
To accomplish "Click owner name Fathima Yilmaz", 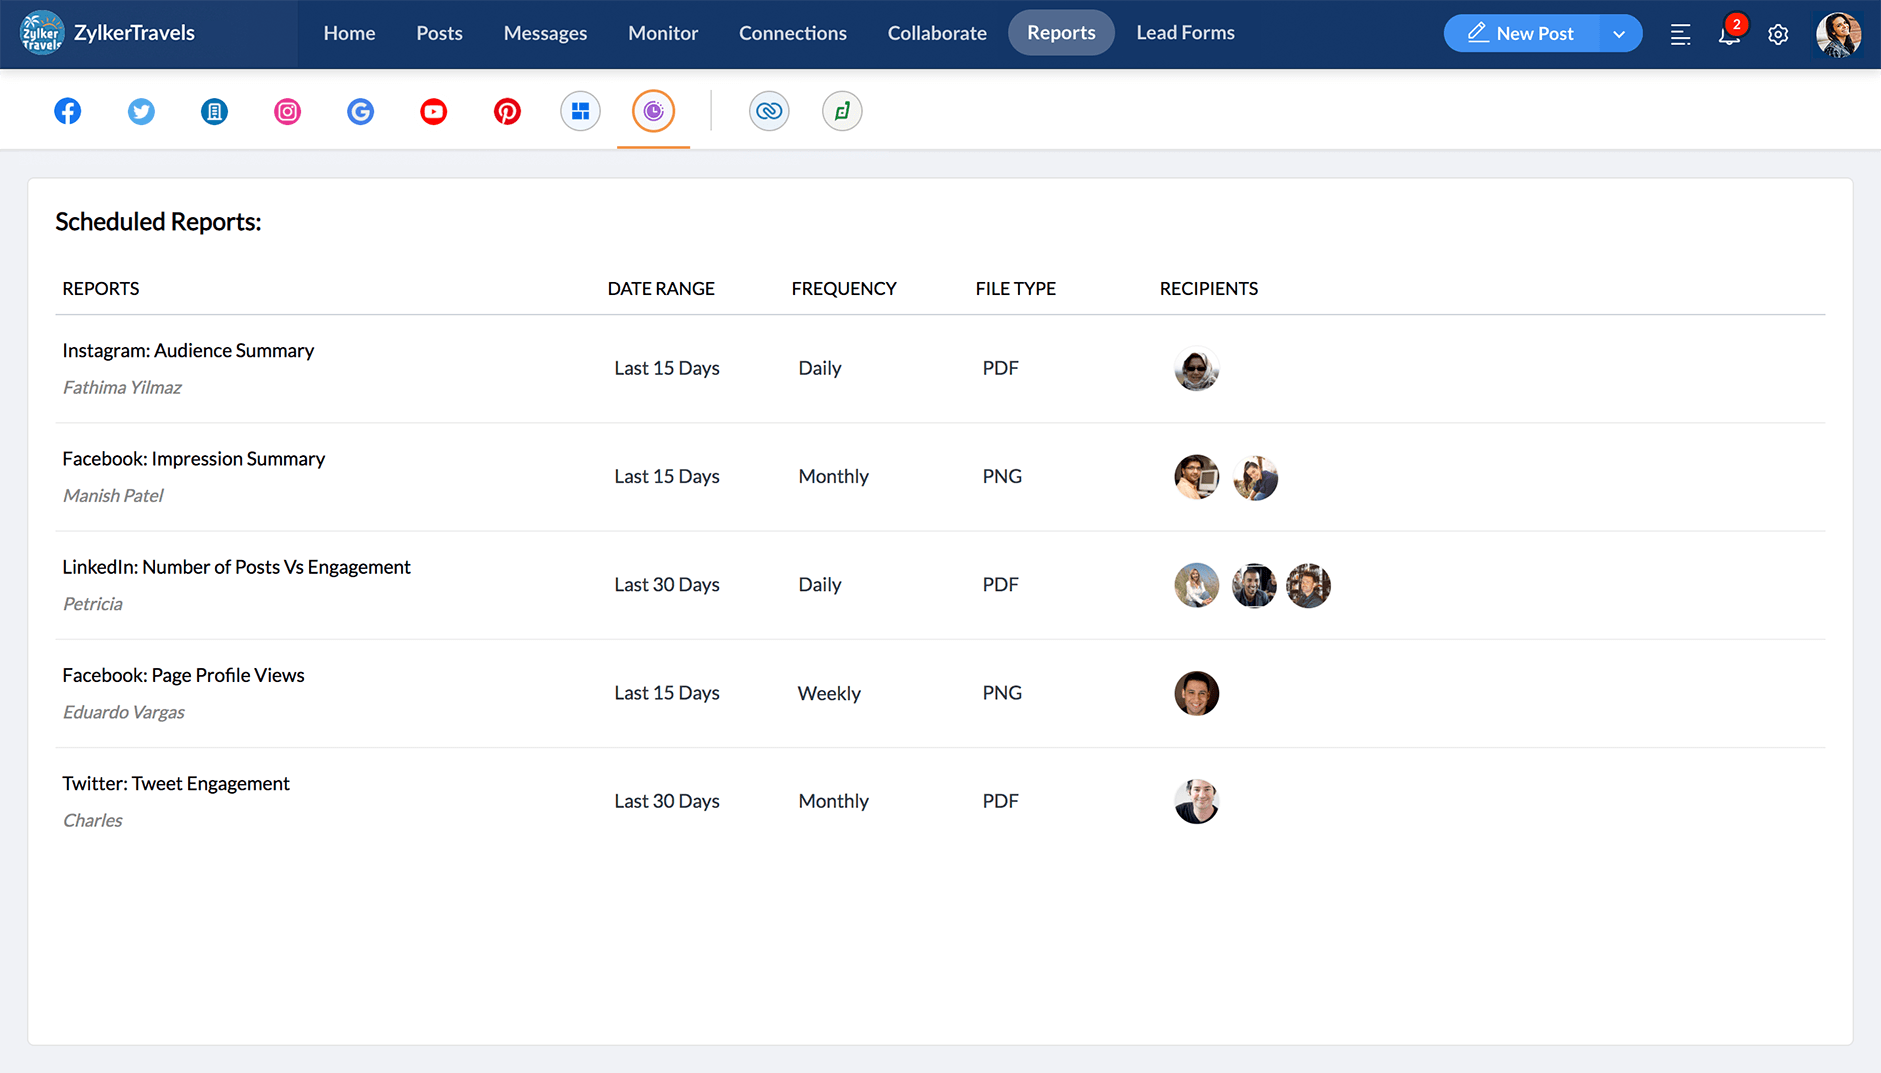I will pyautogui.click(x=122, y=387).
